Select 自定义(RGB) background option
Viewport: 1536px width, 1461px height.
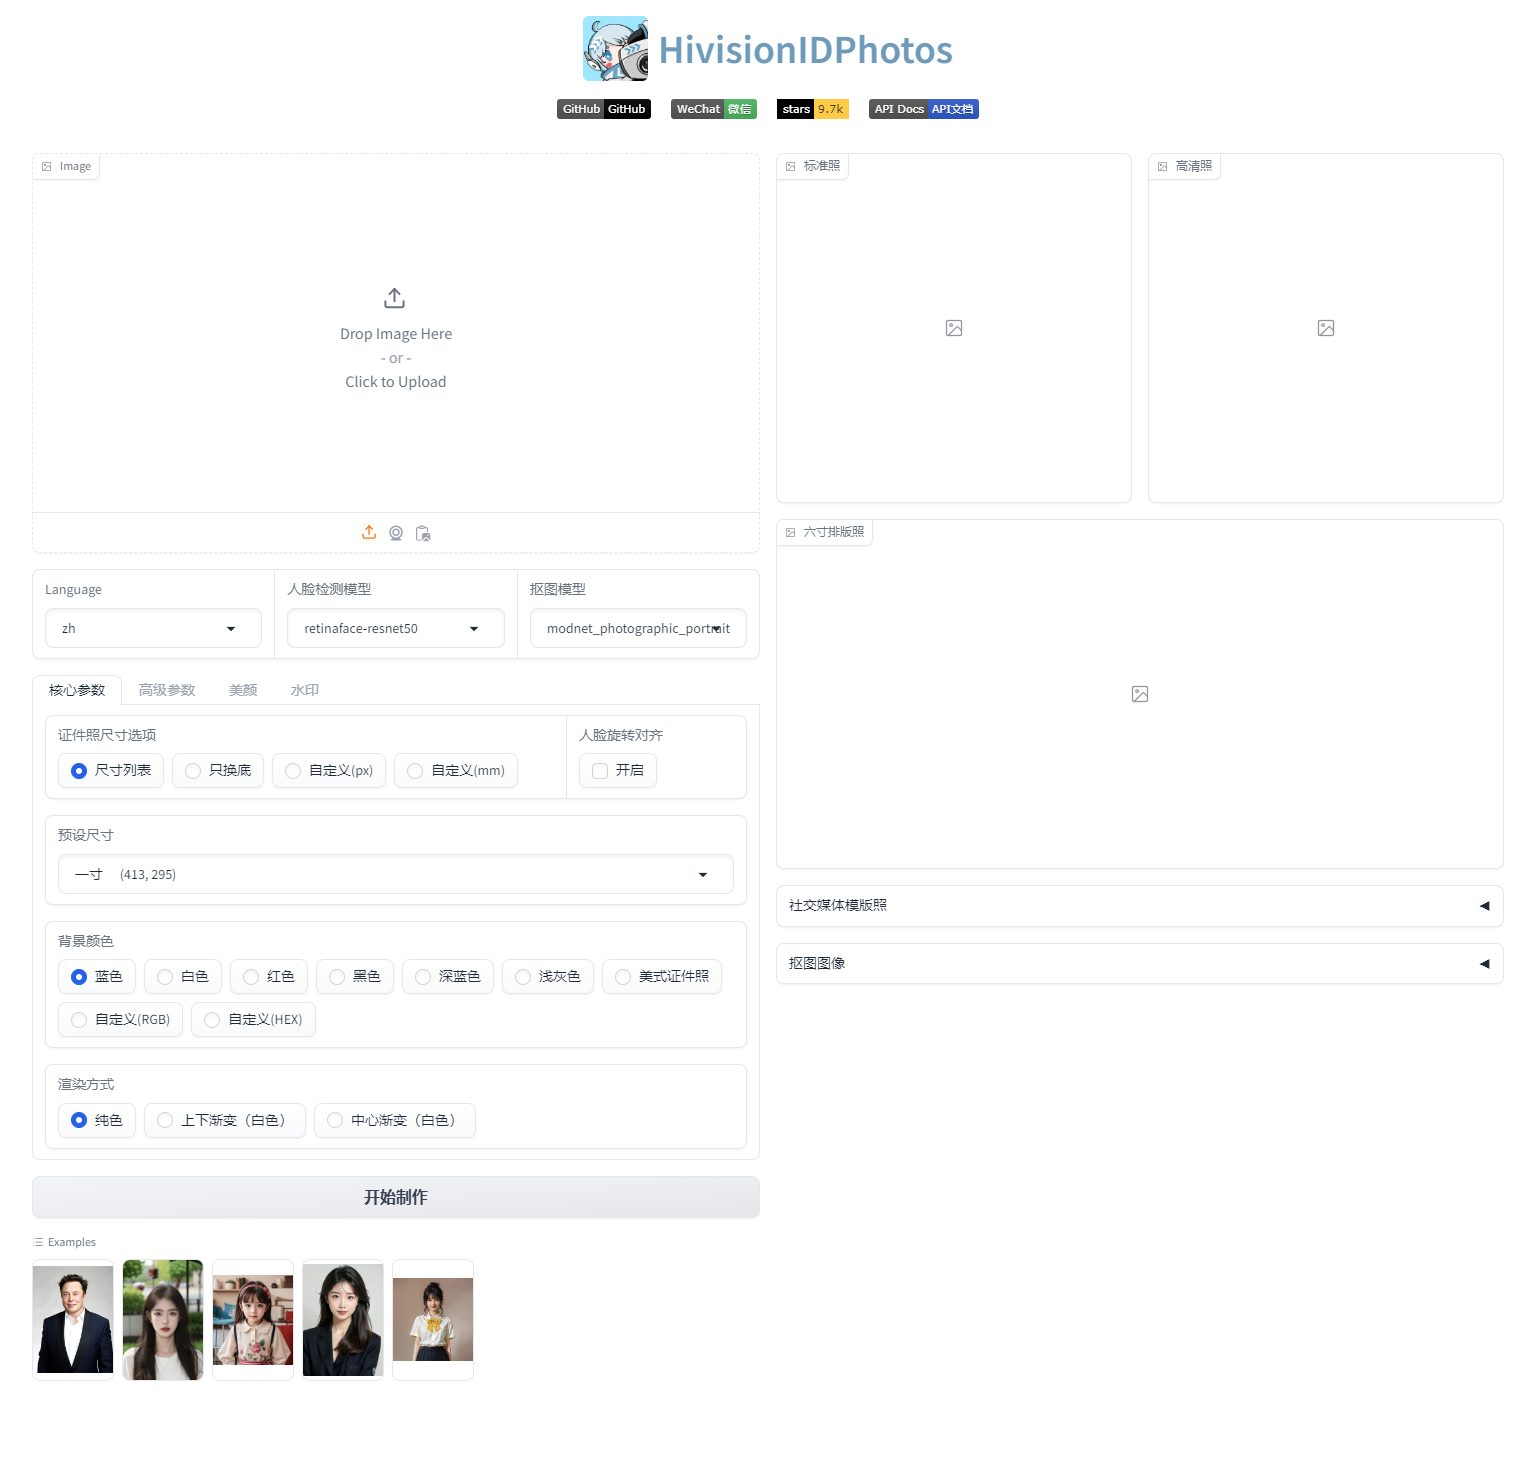[x=120, y=1019]
